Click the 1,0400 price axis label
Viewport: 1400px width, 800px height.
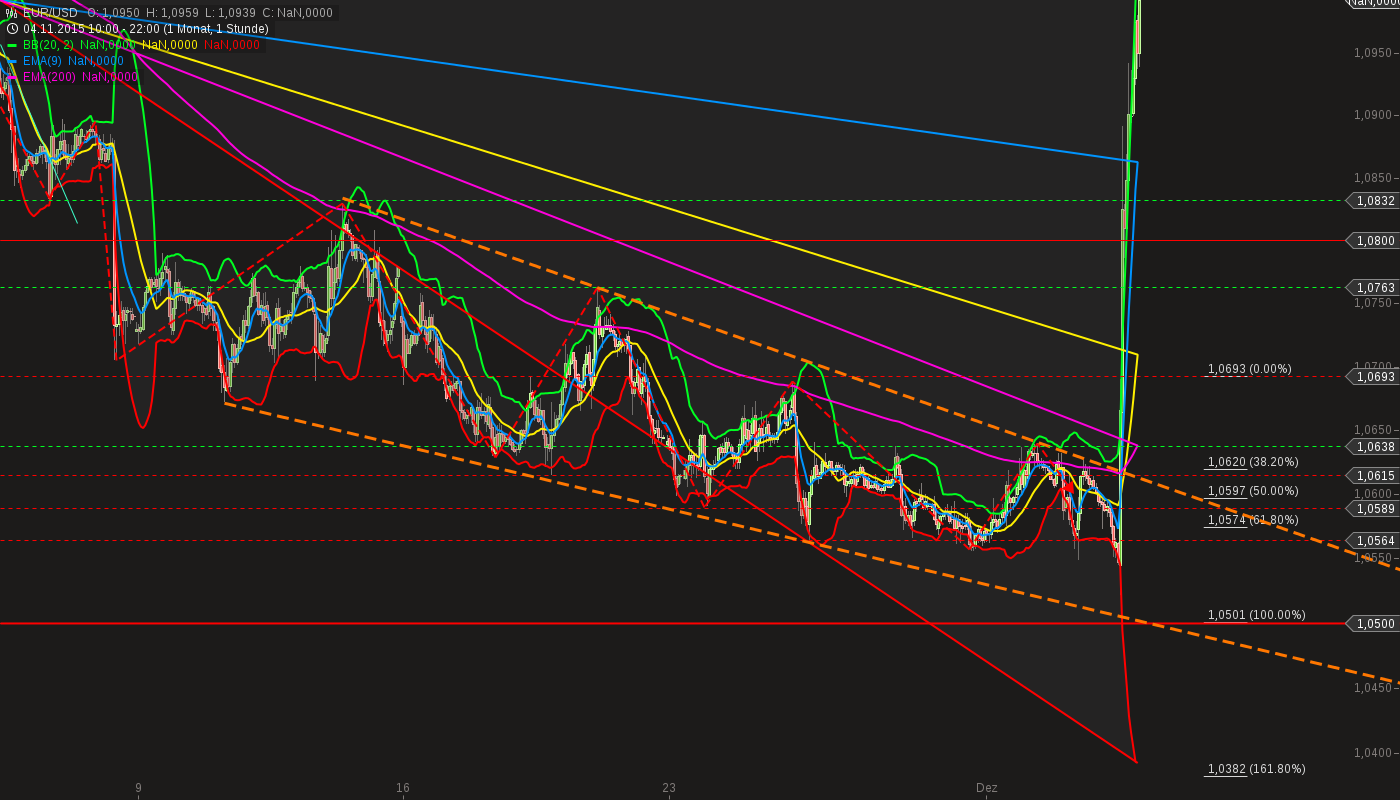click(x=1372, y=753)
